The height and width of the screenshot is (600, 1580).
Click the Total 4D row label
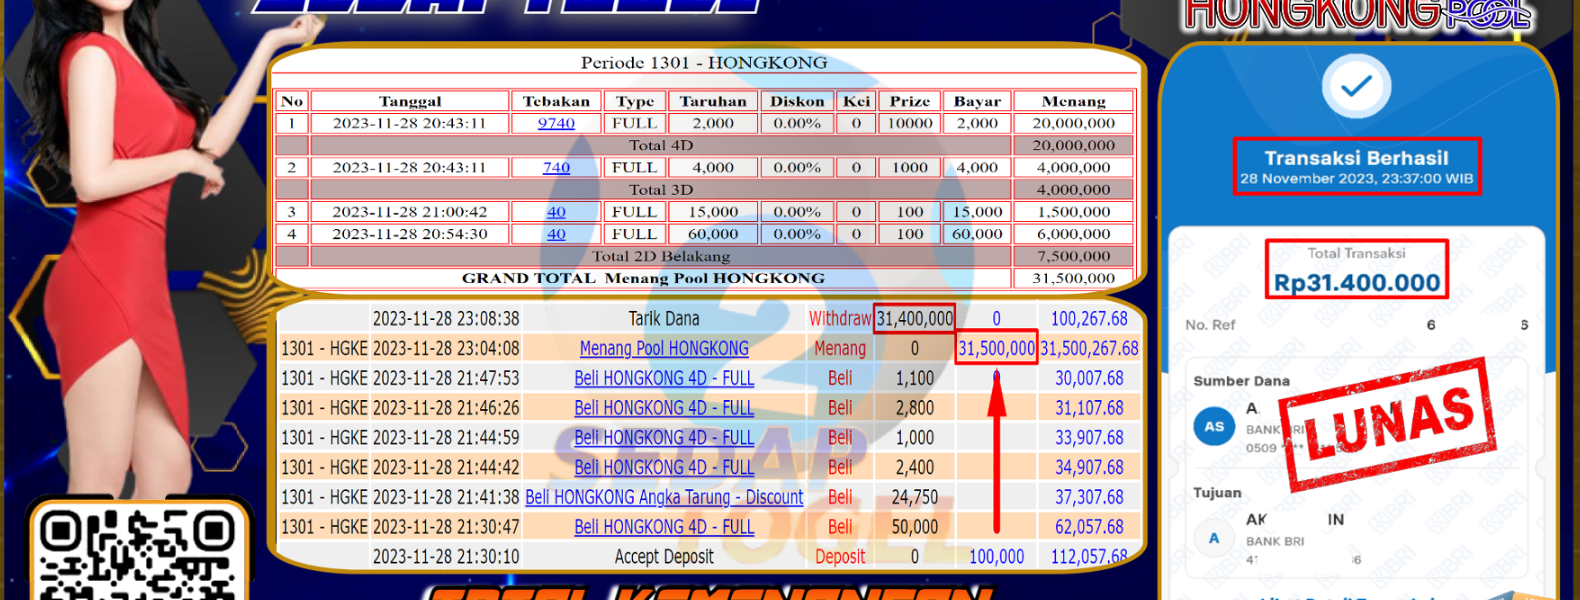661,145
